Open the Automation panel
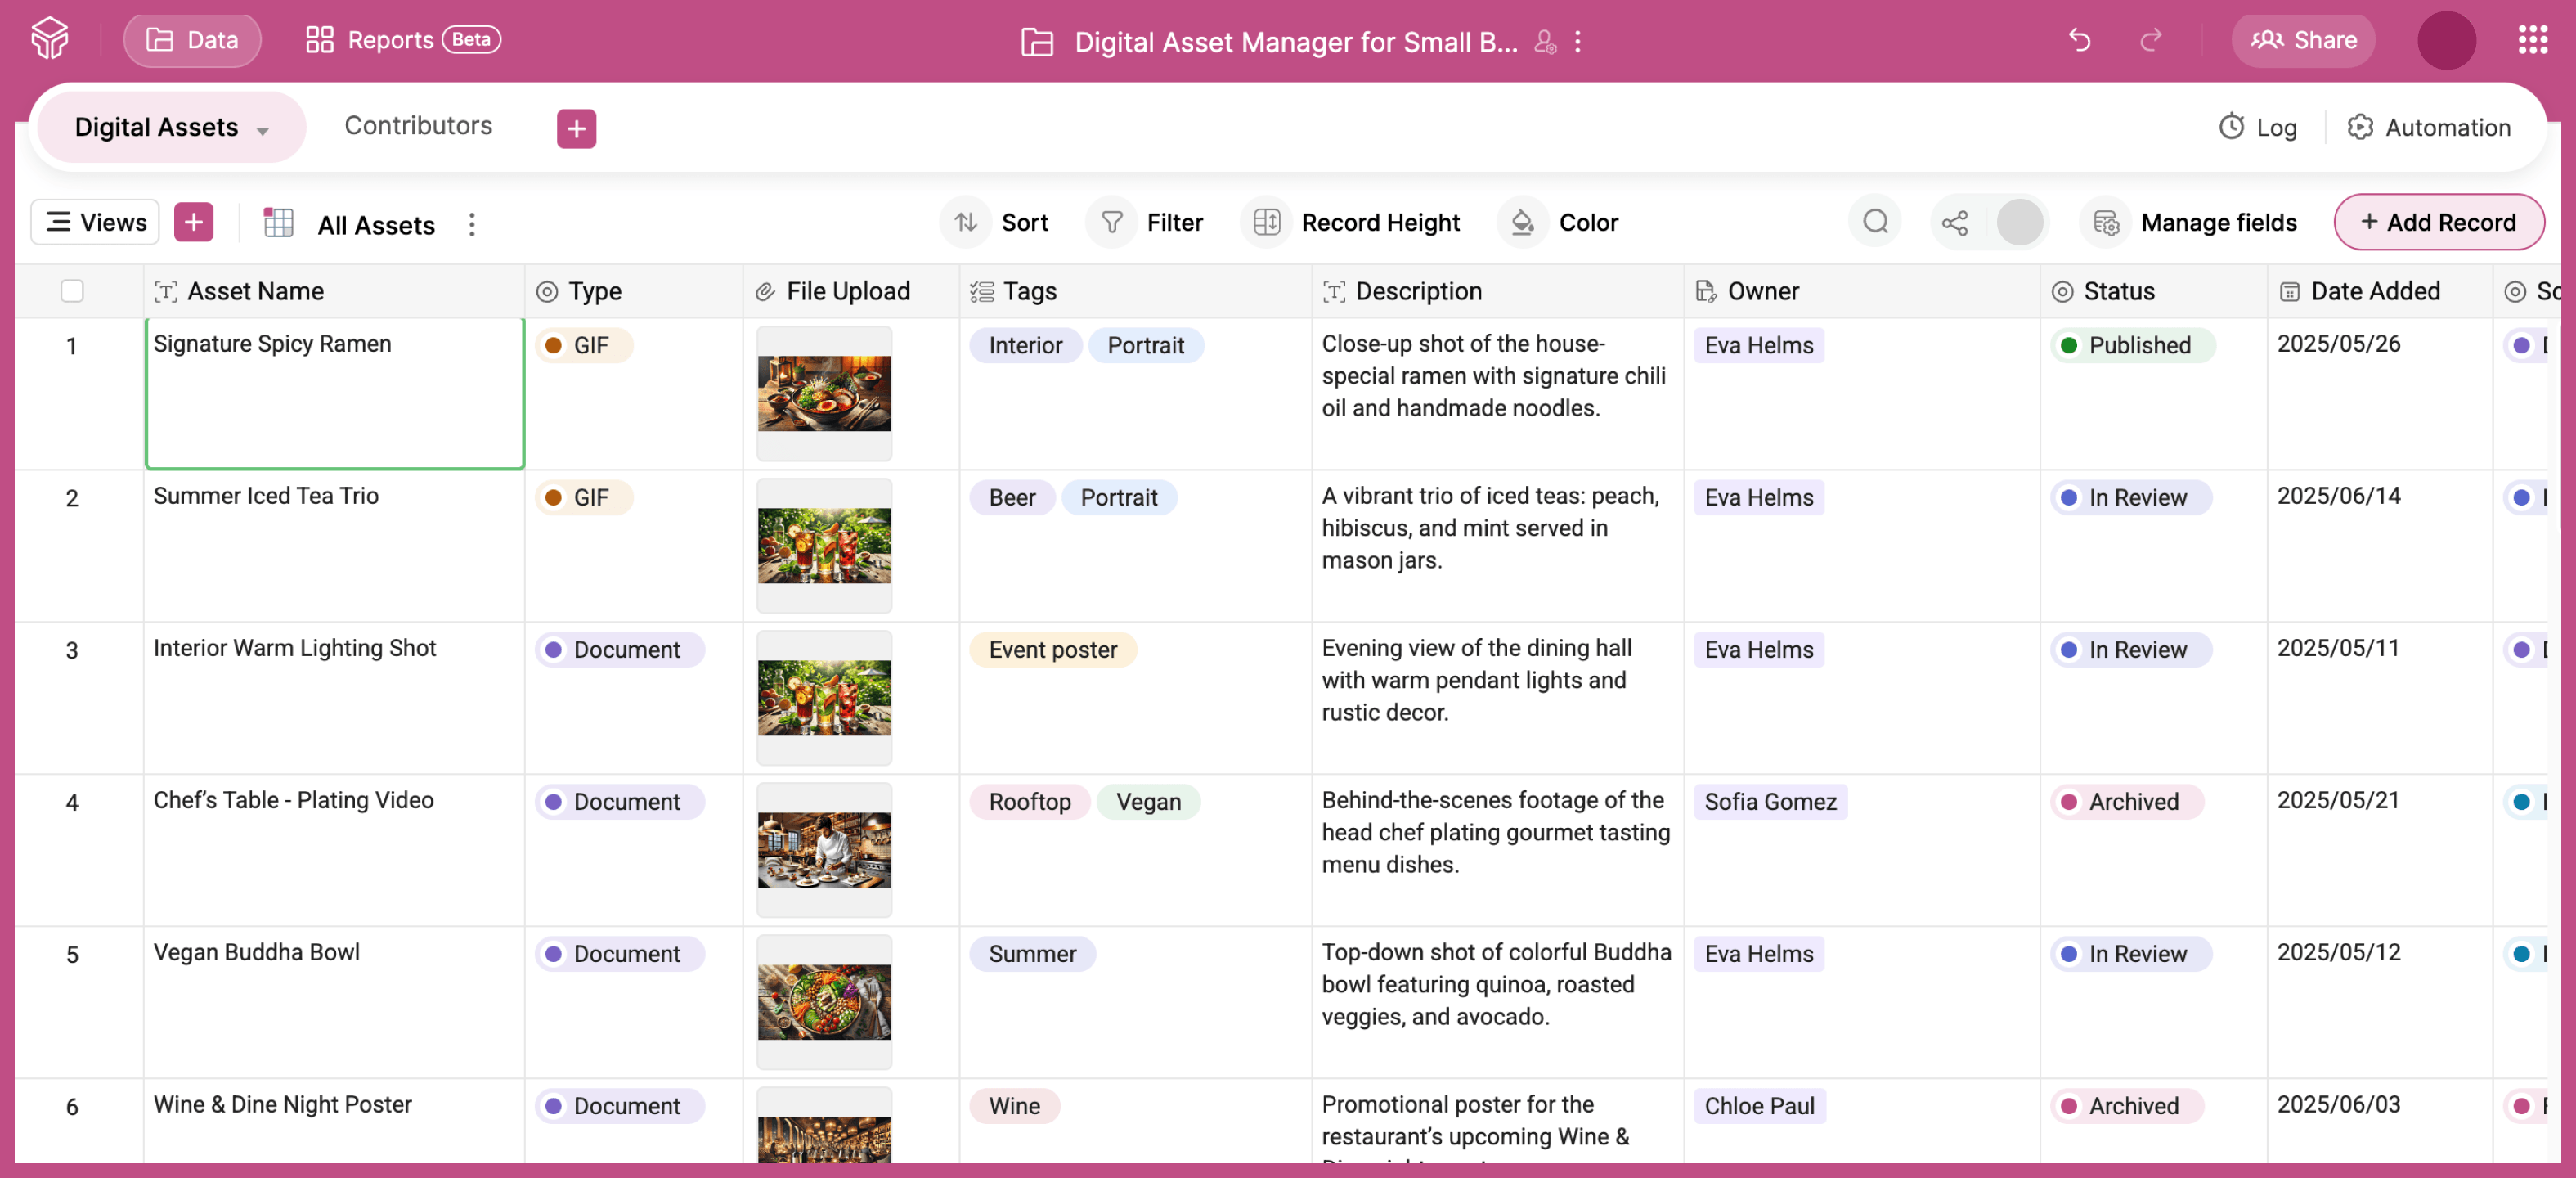 click(2429, 127)
